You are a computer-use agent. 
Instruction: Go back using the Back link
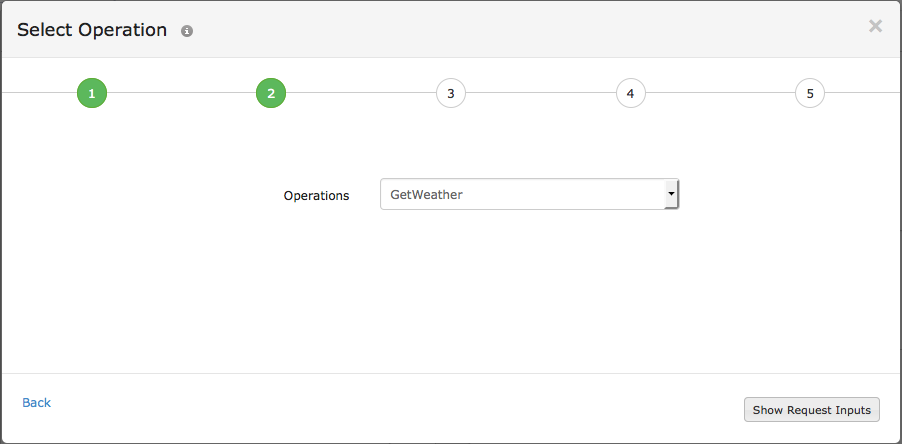tap(36, 402)
